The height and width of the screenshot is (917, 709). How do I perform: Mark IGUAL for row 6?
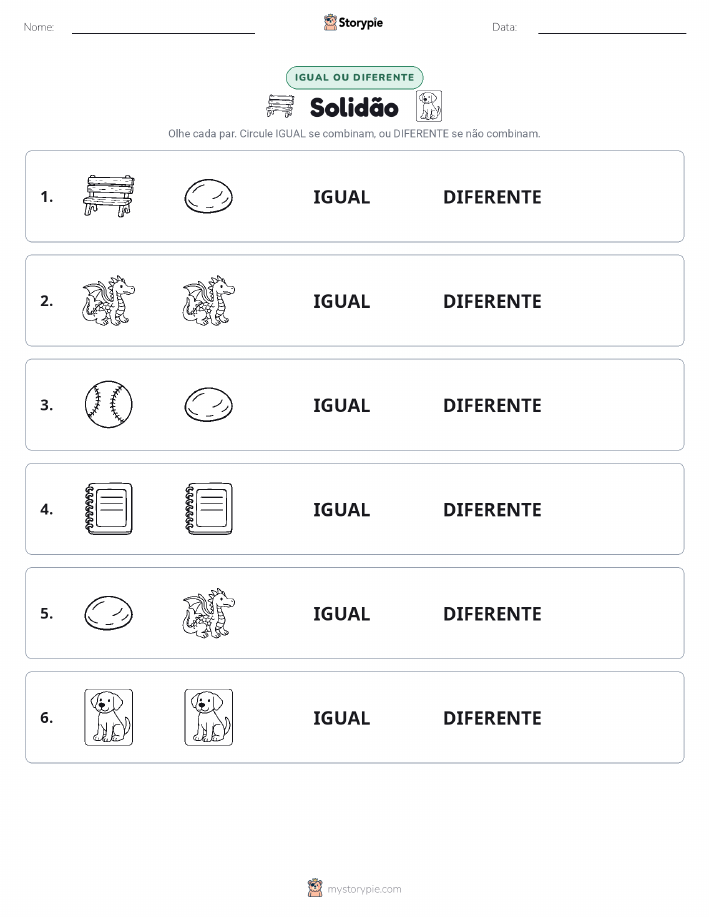tap(342, 718)
